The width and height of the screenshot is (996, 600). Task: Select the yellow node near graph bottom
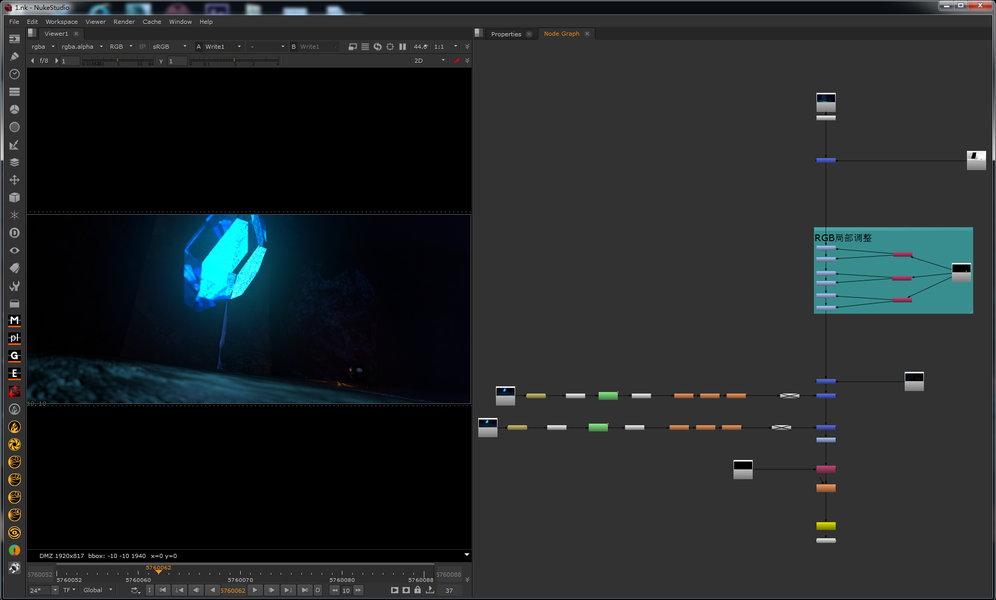coord(826,526)
